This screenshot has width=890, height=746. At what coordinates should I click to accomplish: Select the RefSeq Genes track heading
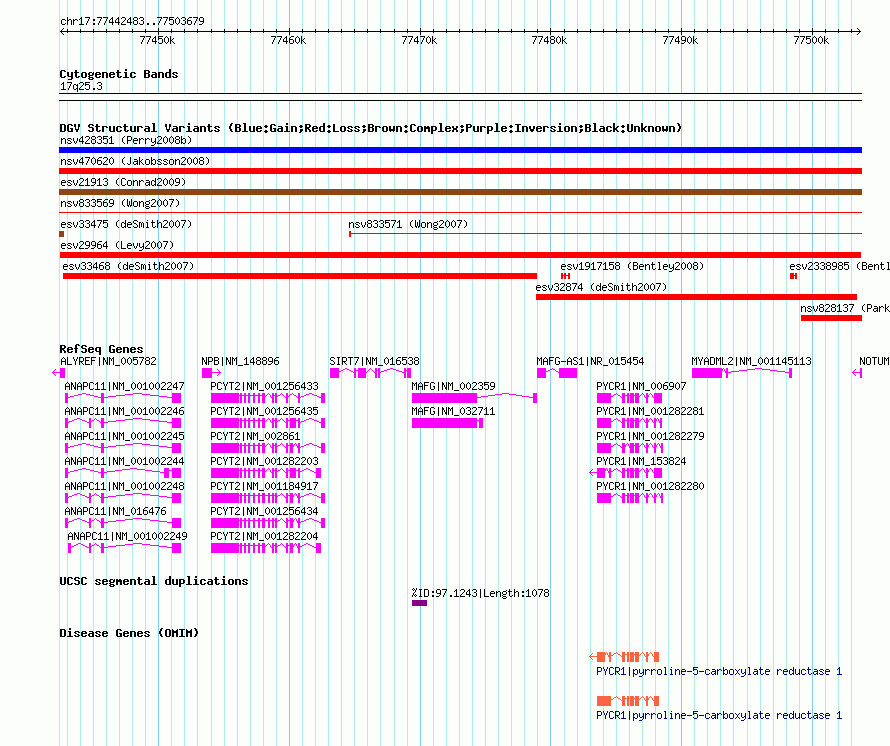101,349
